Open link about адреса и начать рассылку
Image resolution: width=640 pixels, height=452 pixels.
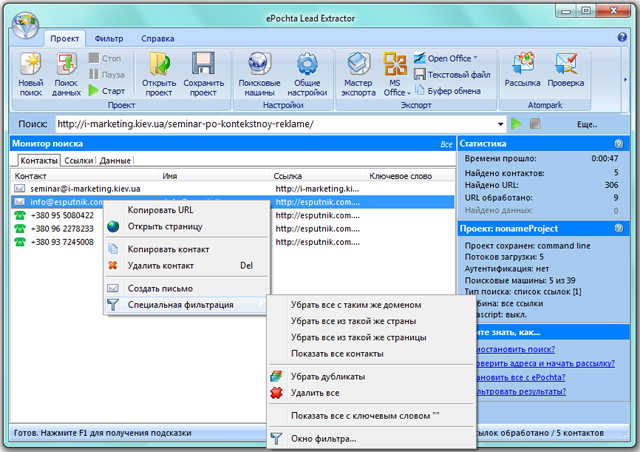545,363
